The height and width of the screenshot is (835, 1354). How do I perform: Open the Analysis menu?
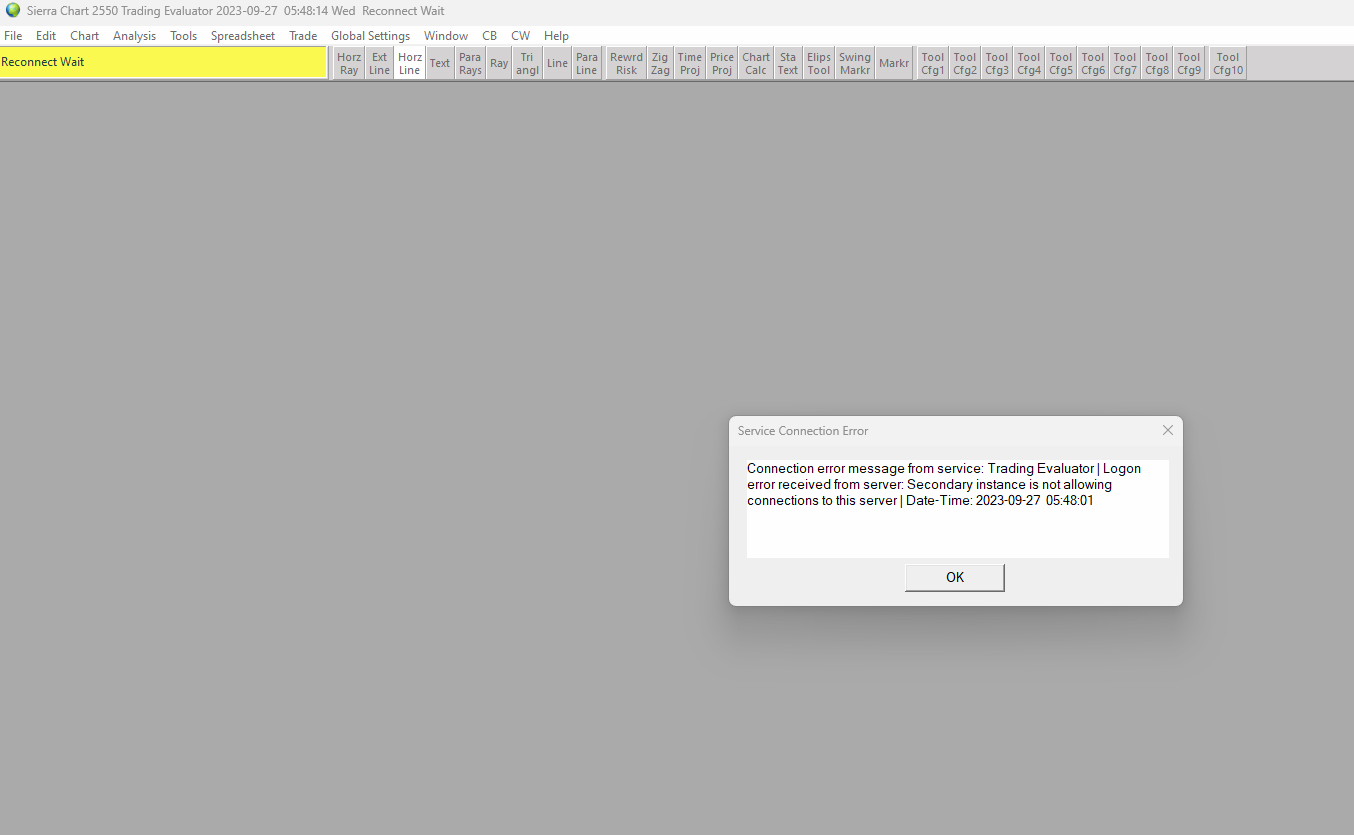coord(135,36)
